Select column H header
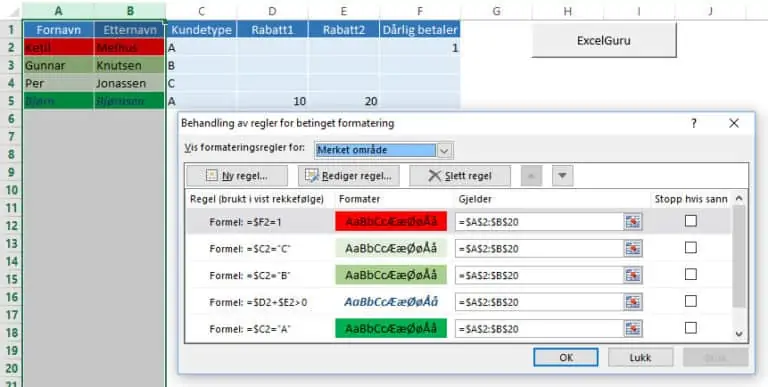The height and width of the screenshot is (387, 768). click(568, 11)
